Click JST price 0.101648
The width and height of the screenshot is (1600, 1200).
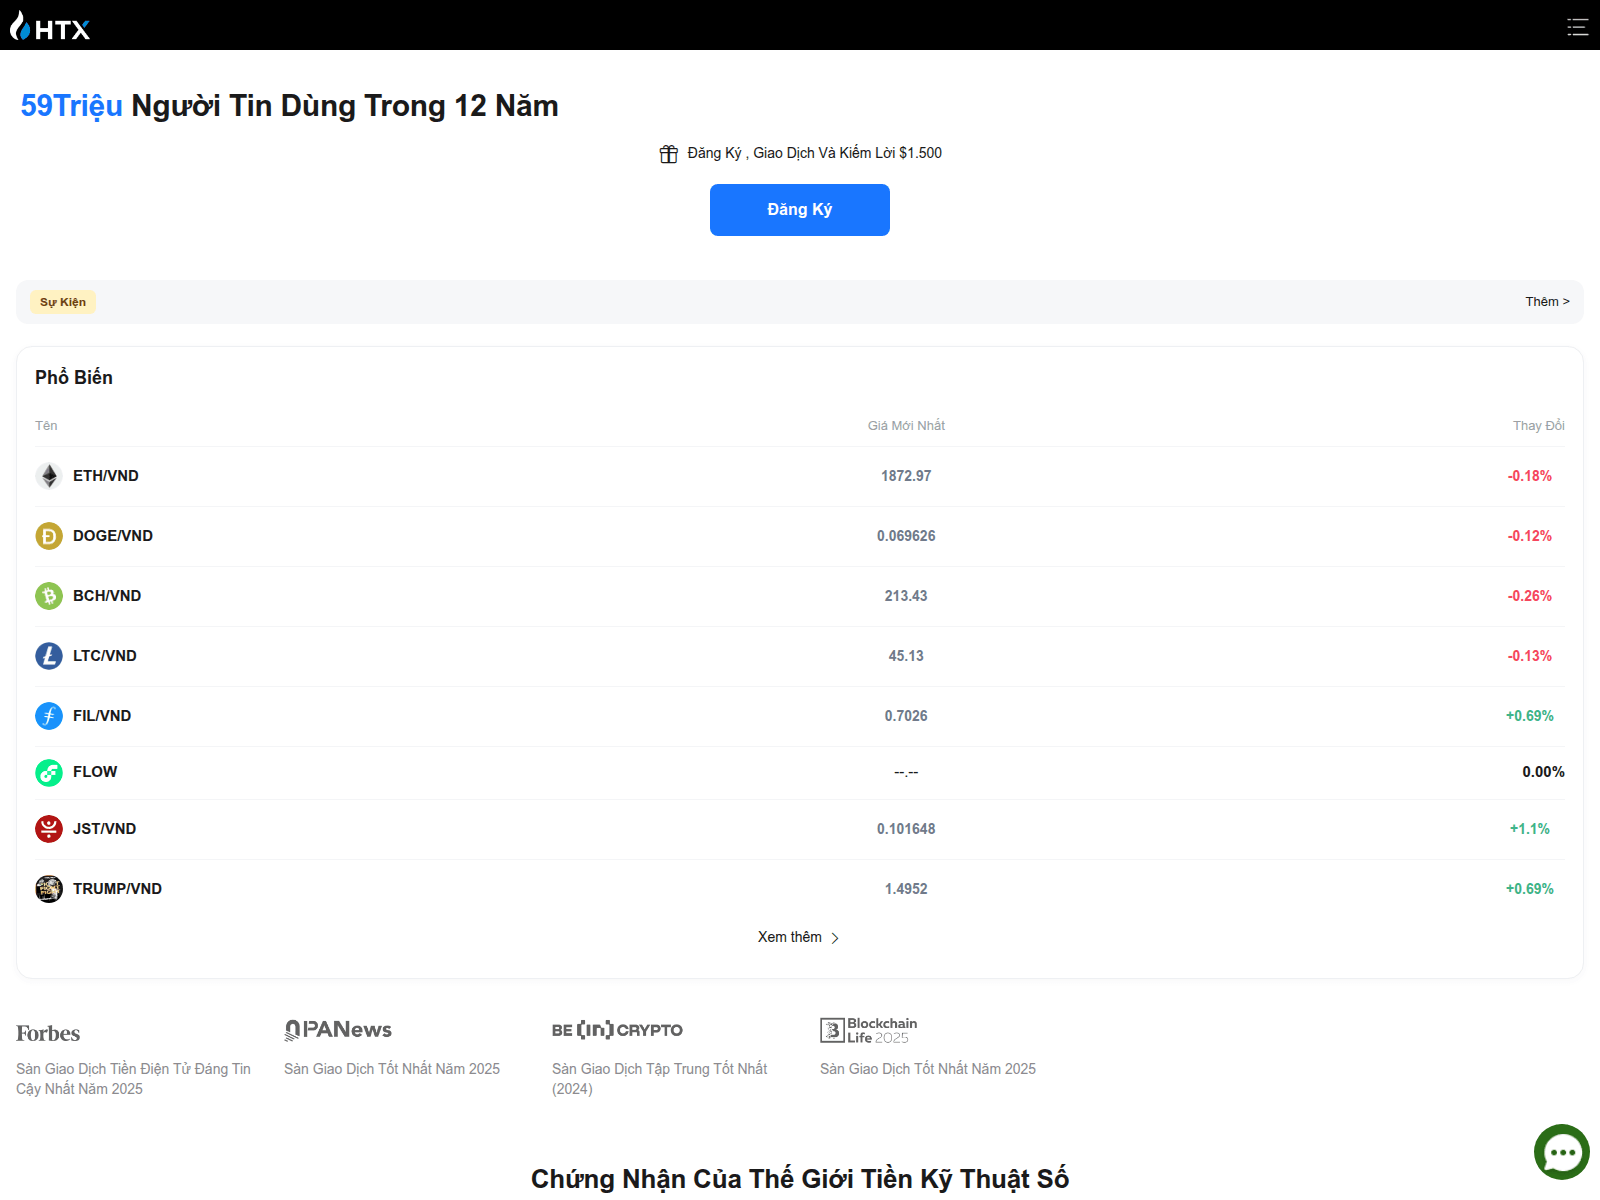(906, 829)
